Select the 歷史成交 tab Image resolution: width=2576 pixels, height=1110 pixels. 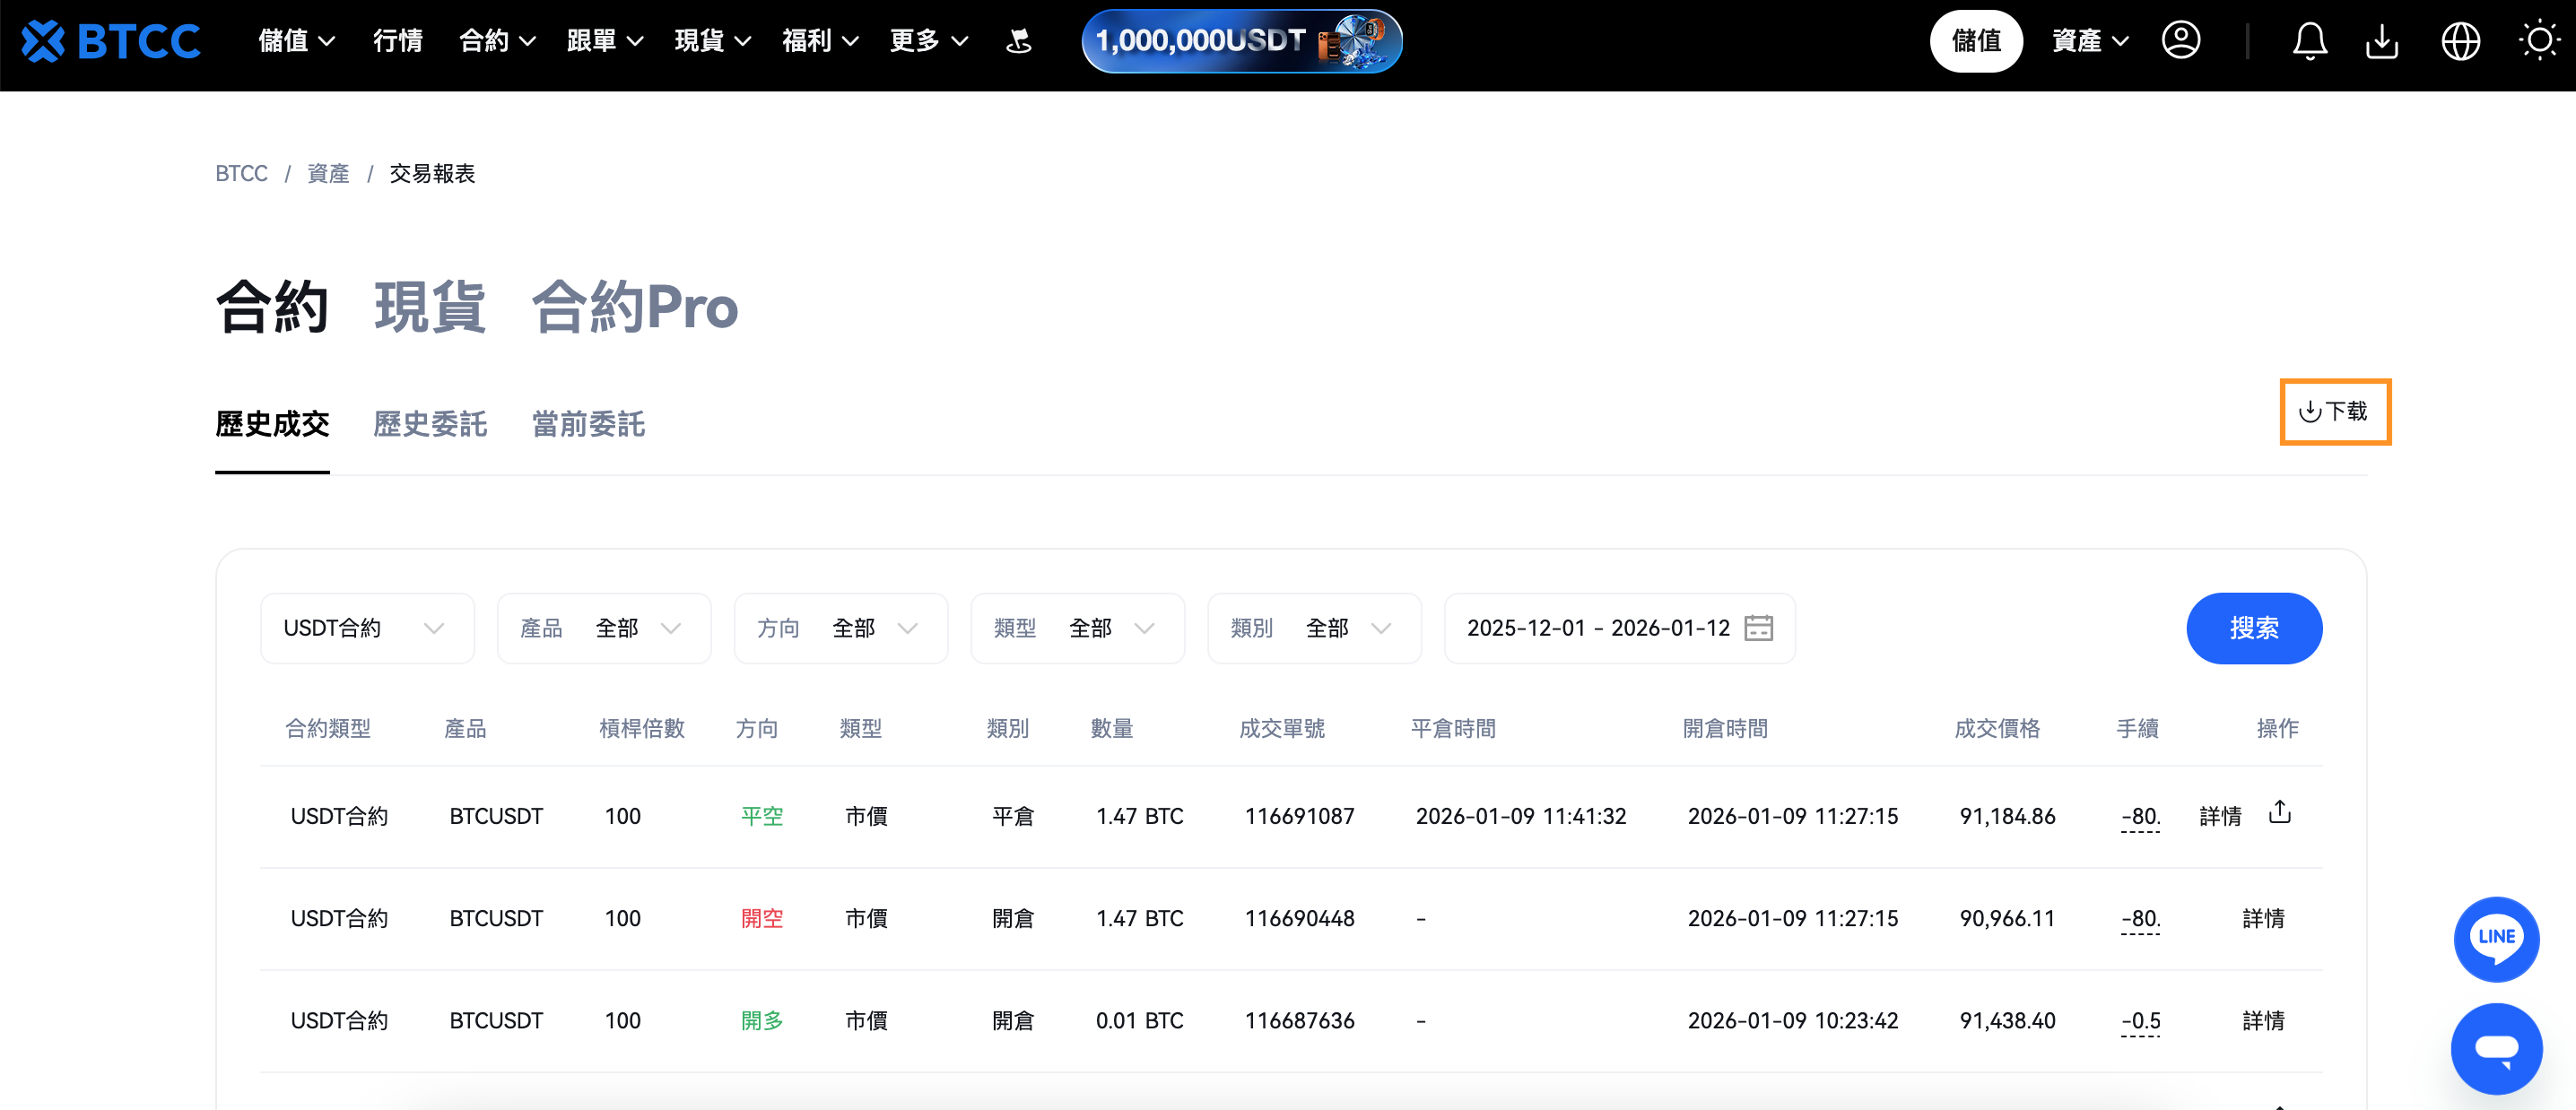click(x=272, y=425)
